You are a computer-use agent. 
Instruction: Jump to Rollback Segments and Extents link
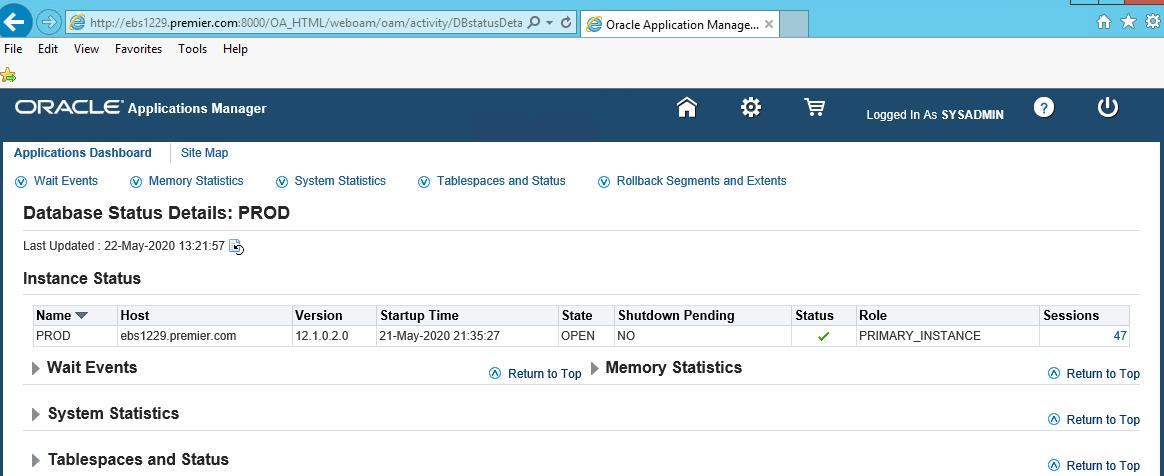701,181
